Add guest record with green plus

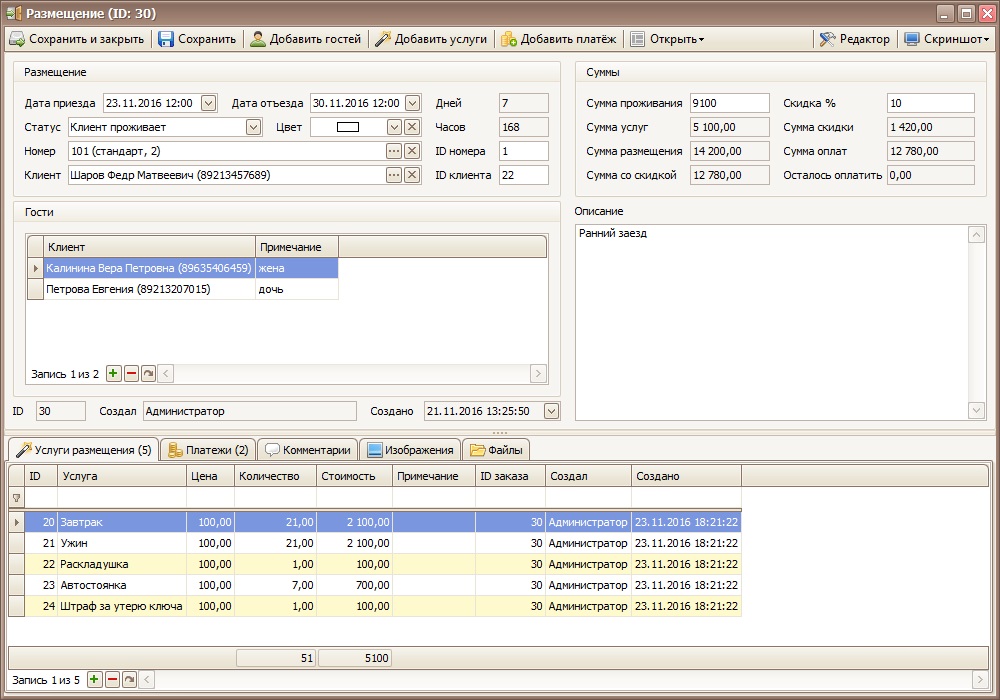[x=113, y=374]
